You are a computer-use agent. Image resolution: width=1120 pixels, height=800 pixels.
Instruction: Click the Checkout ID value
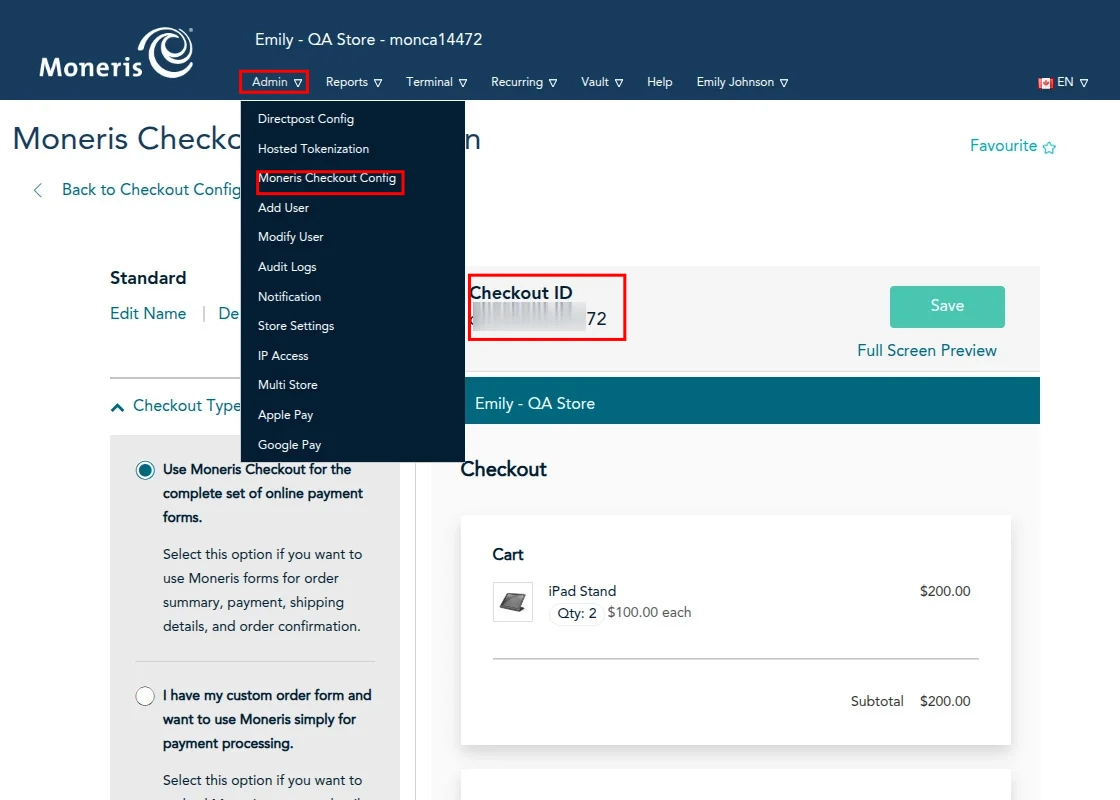539,318
